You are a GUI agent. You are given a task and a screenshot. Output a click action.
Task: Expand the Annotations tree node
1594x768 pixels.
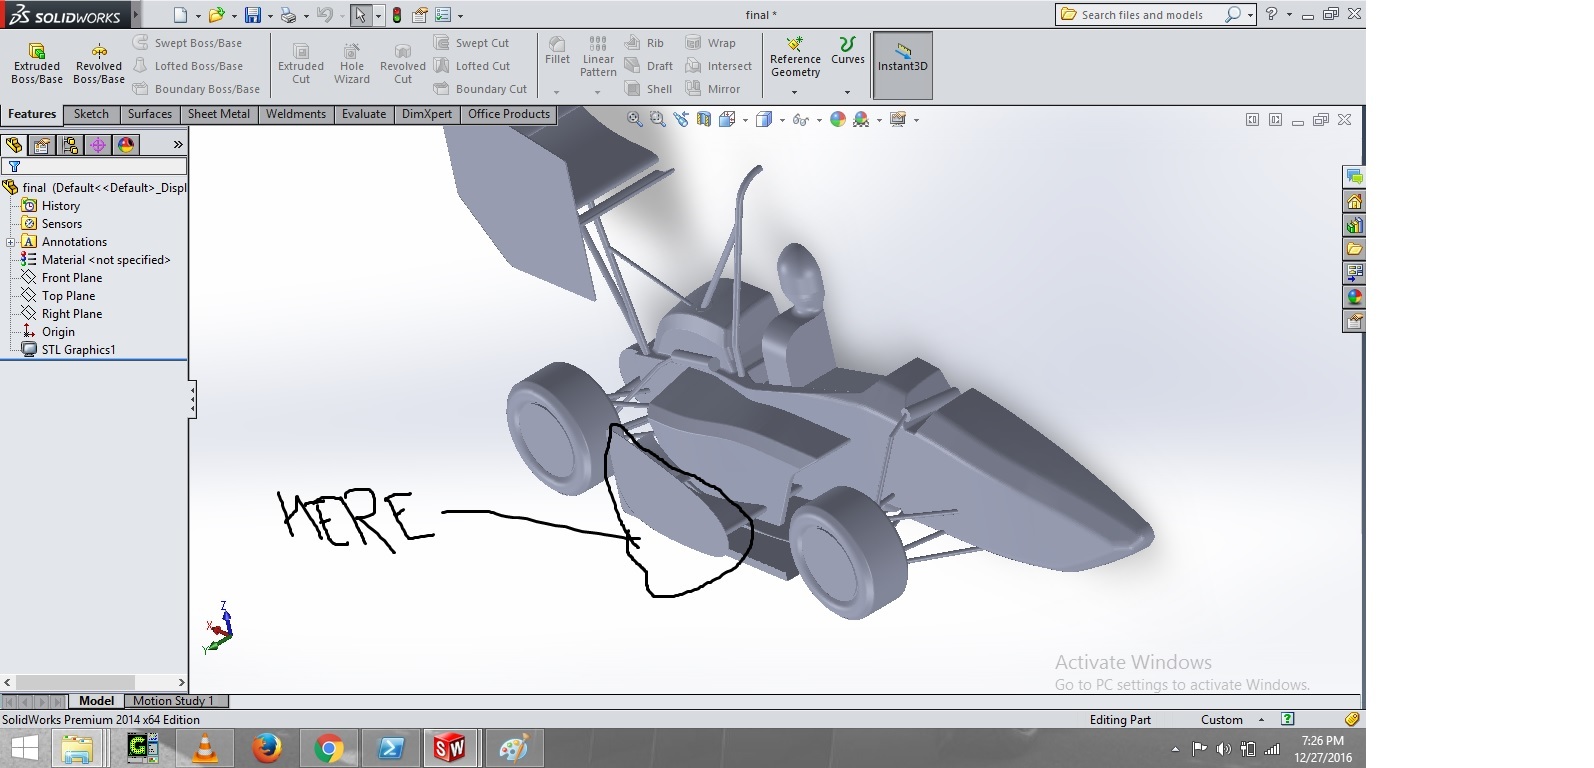point(11,242)
